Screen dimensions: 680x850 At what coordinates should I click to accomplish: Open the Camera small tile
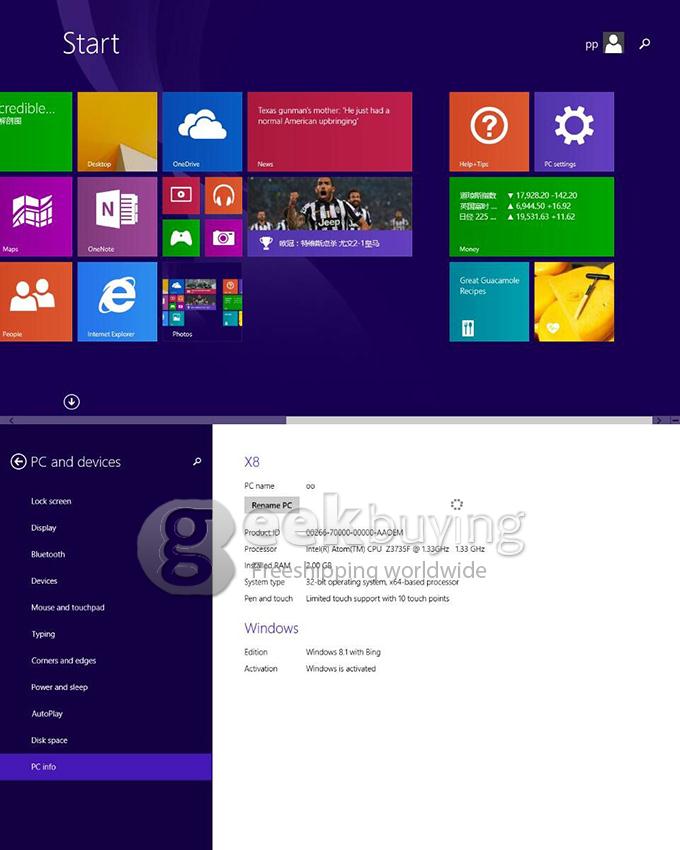tap(223, 237)
